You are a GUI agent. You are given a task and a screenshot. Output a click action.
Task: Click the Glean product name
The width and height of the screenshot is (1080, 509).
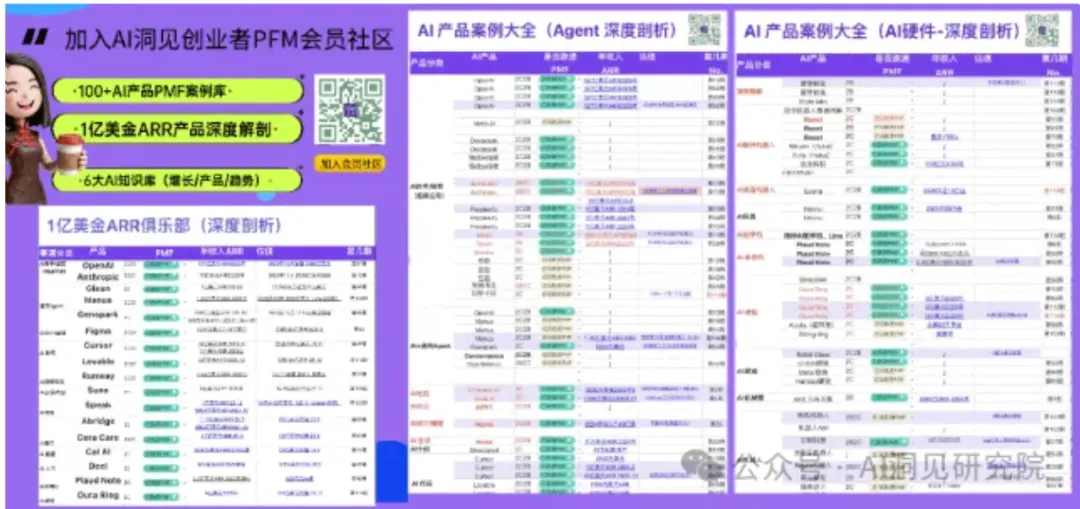98,289
